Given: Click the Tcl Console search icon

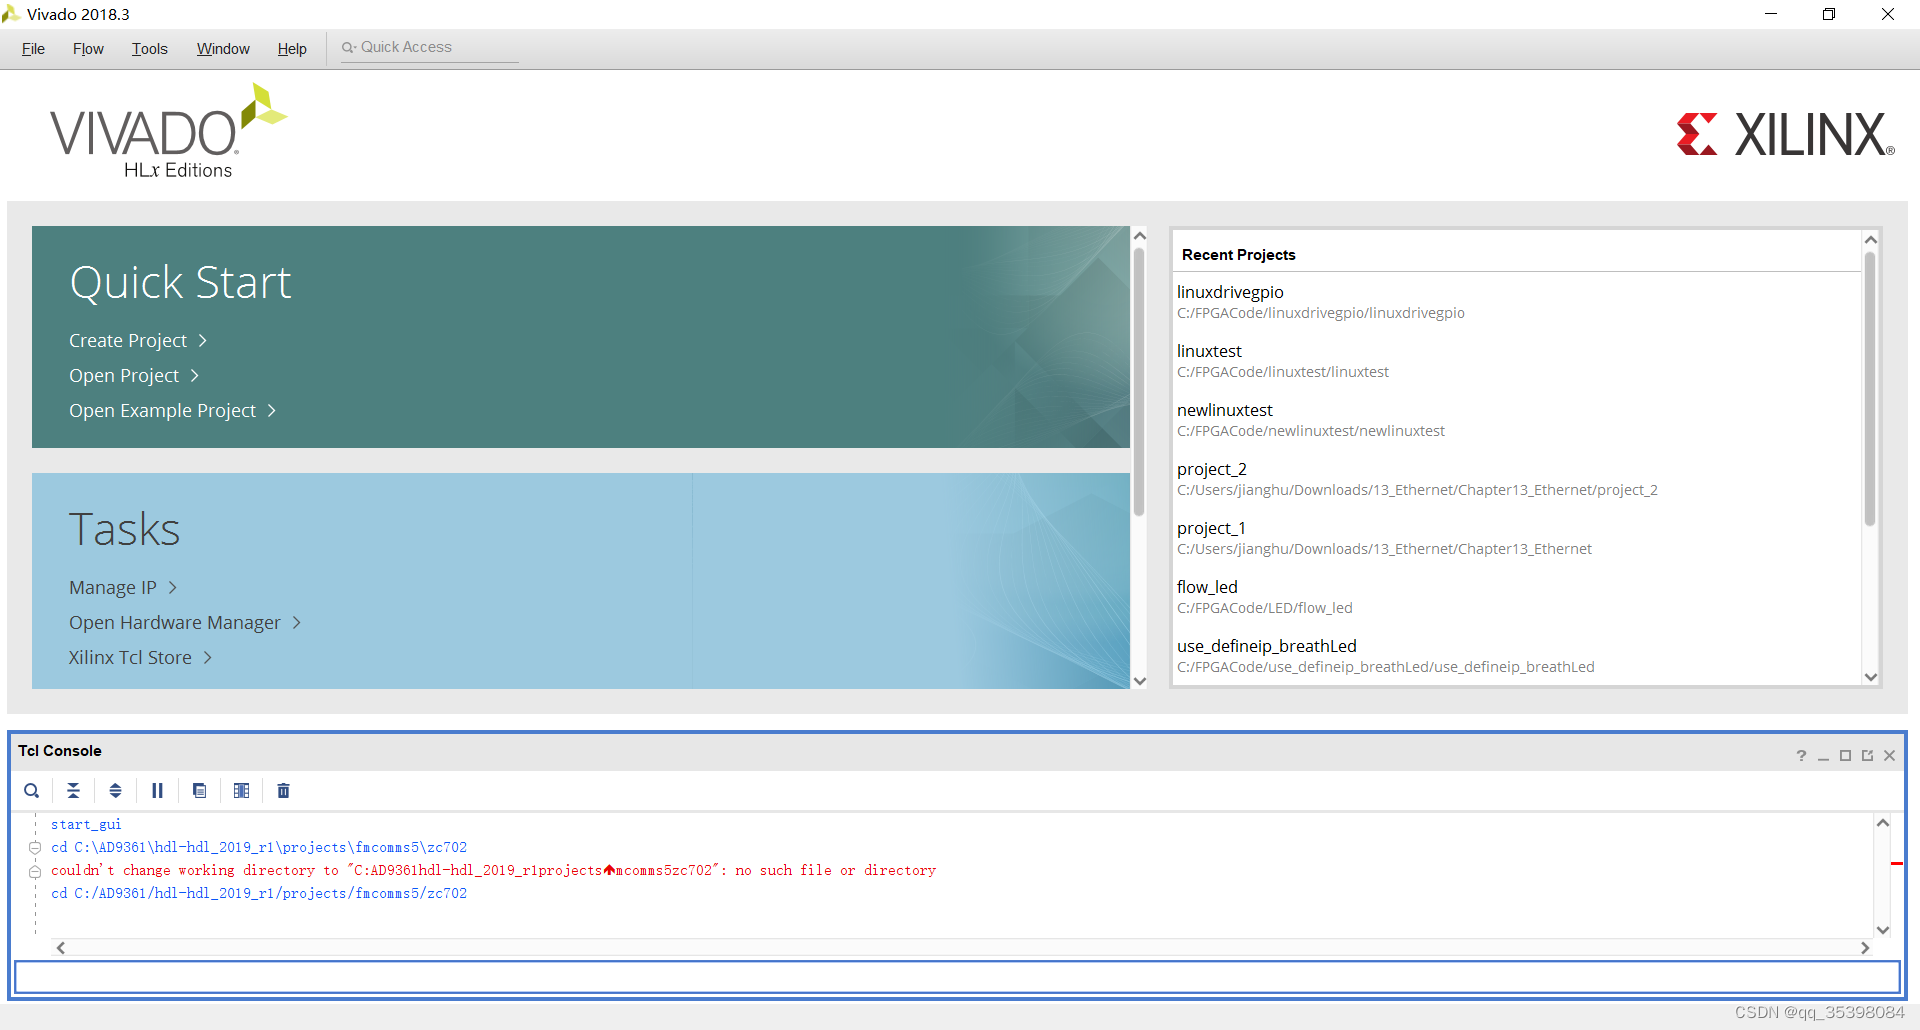Looking at the screenshot, I should point(32,791).
